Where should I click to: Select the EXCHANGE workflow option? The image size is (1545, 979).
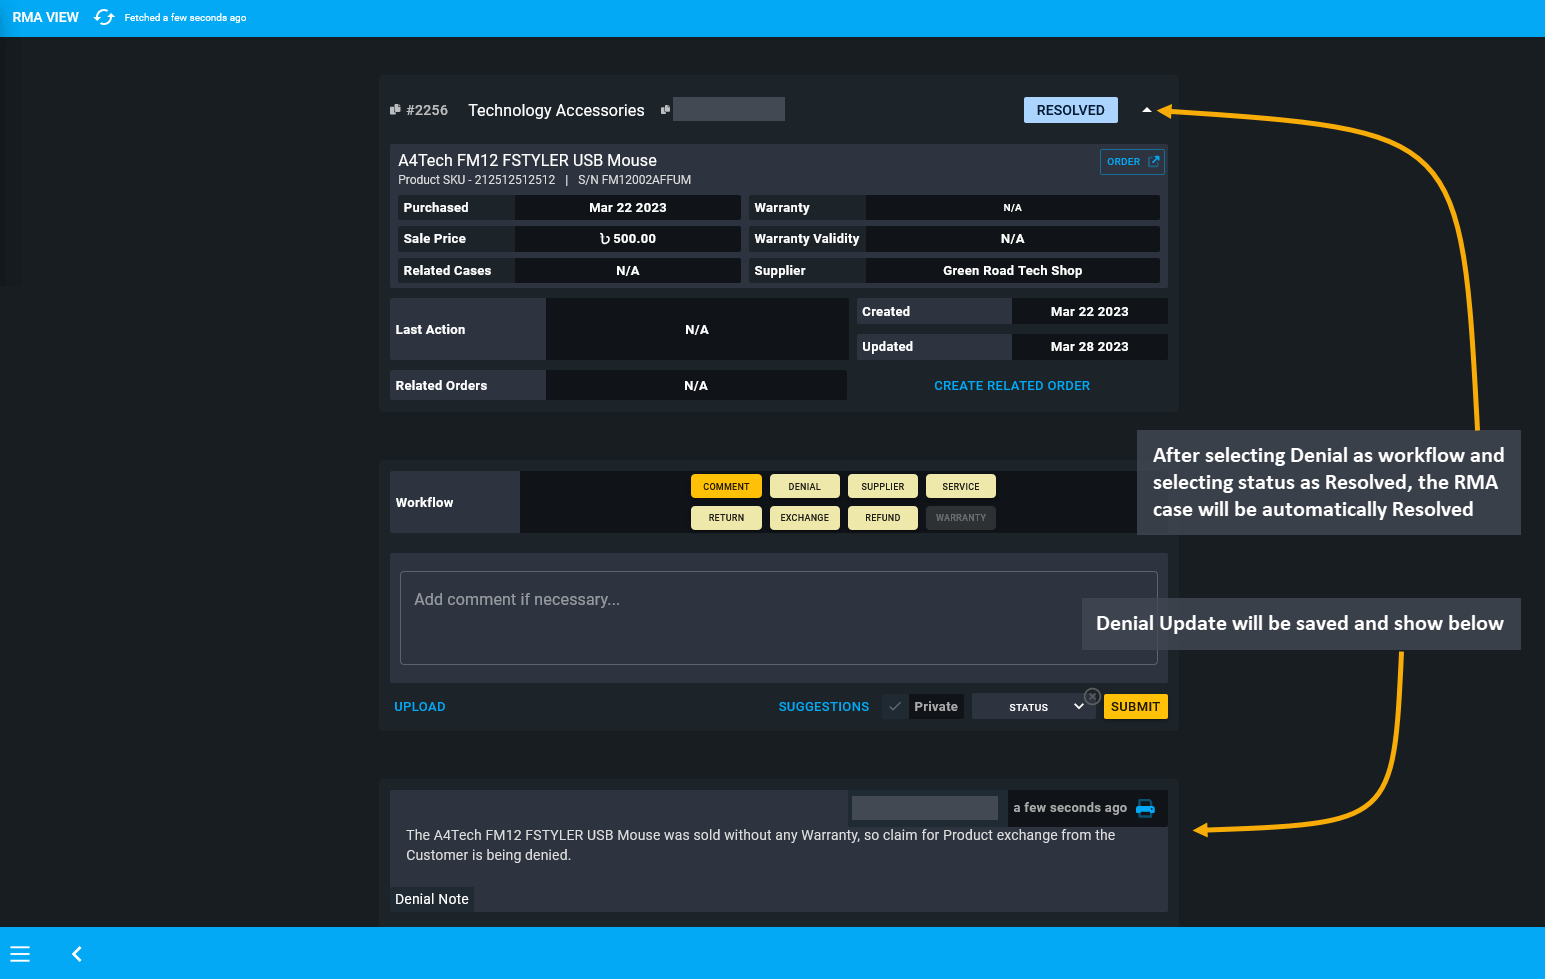804,517
